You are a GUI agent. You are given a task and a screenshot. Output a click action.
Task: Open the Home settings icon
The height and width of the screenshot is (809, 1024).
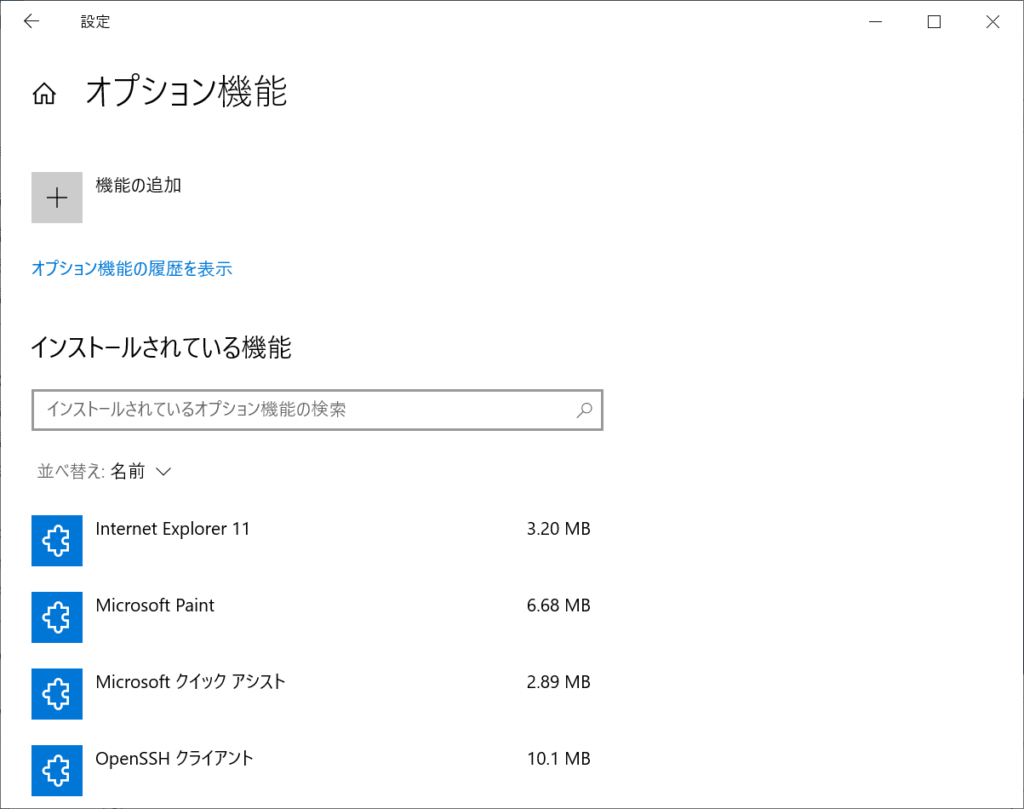(x=44, y=93)
